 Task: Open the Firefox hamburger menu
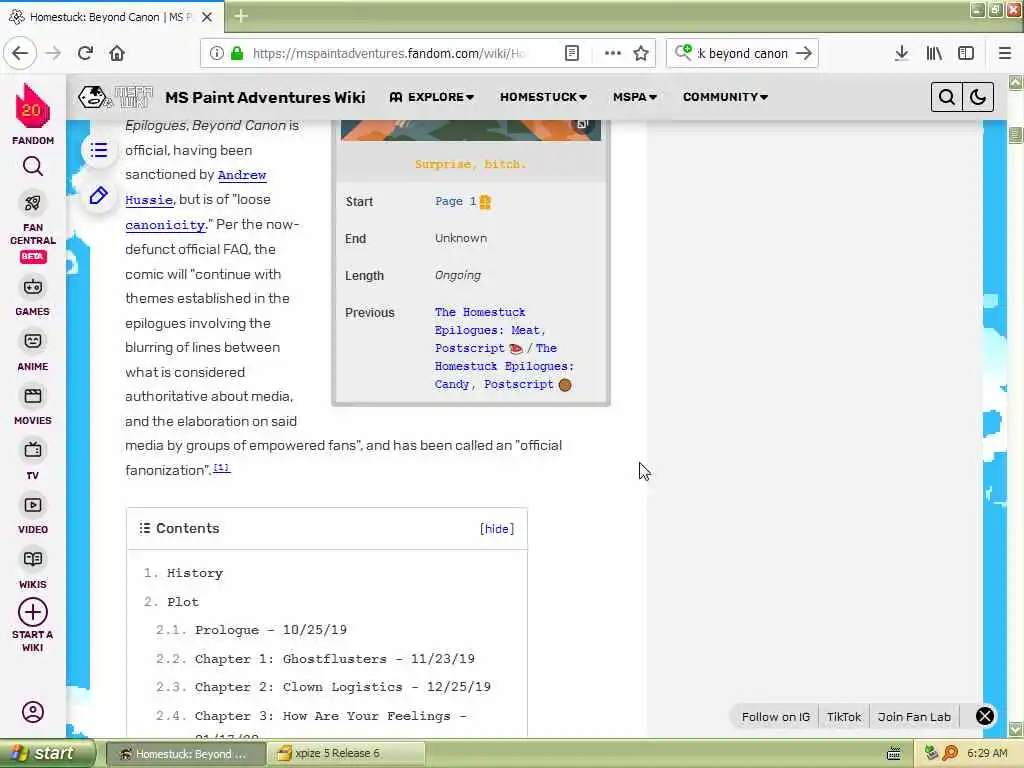click(1004, 53)
